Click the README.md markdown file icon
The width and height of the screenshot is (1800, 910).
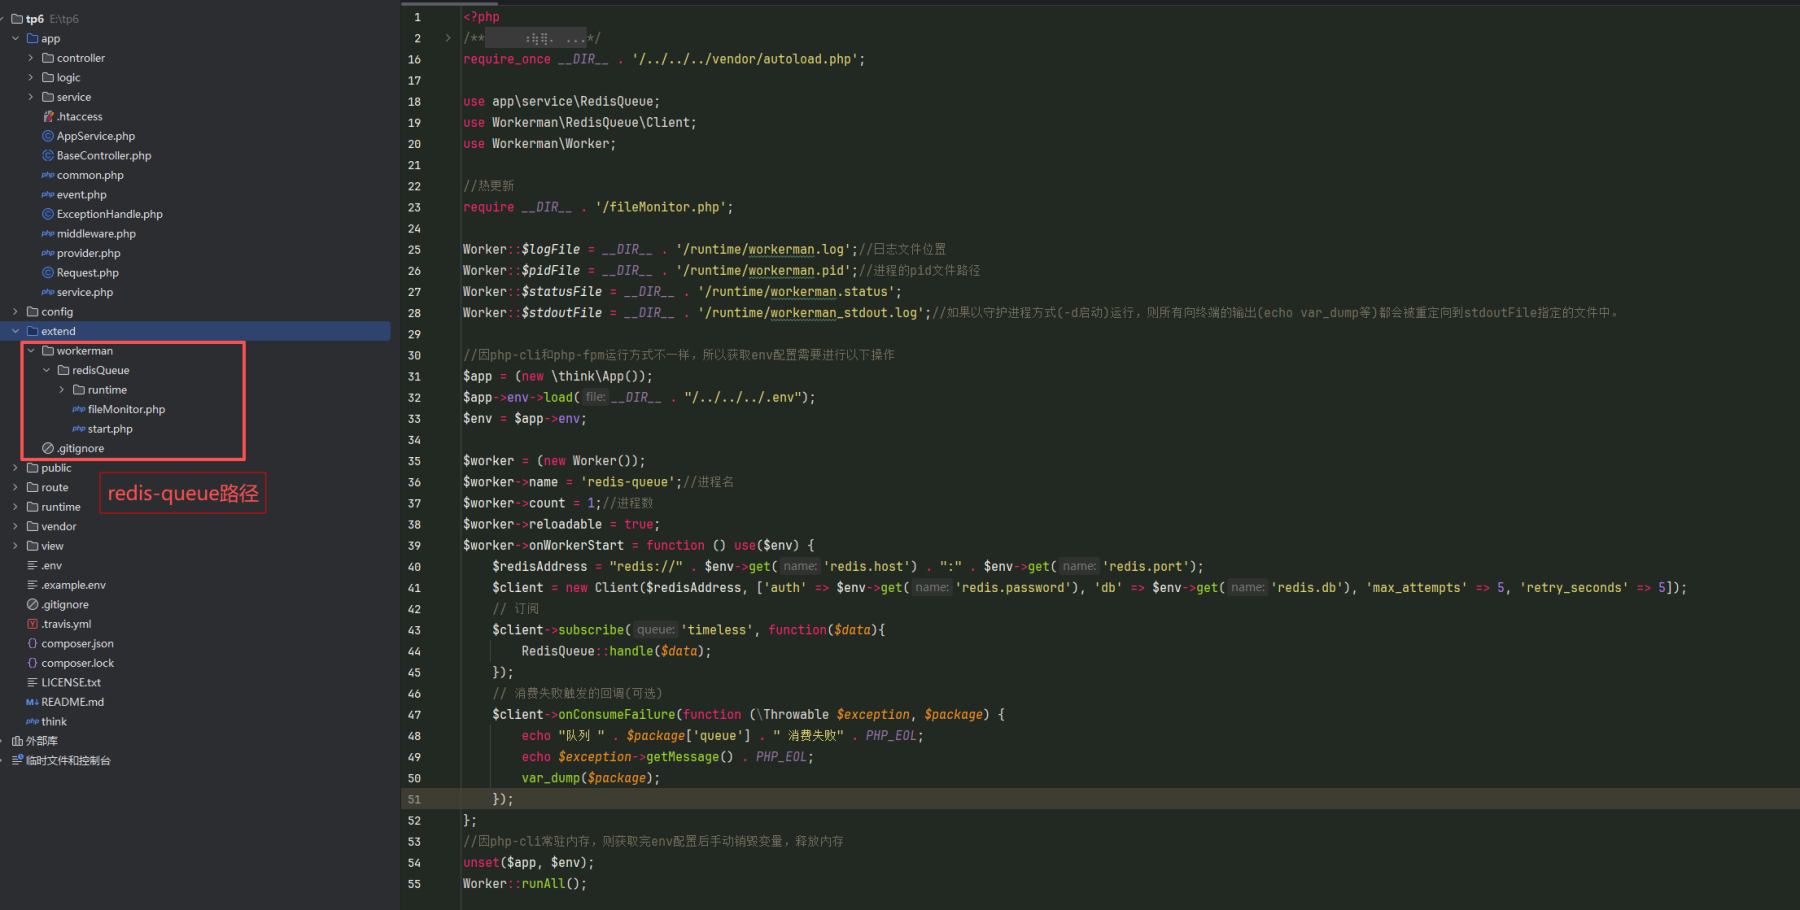pos(32,702)
